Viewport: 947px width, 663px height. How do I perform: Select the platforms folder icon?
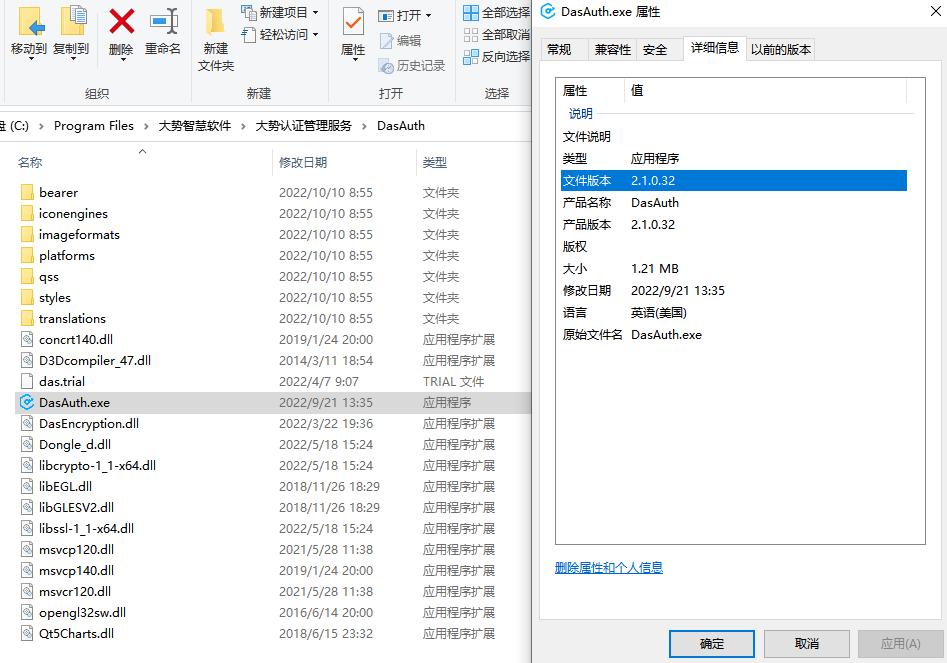pos(27,255)
